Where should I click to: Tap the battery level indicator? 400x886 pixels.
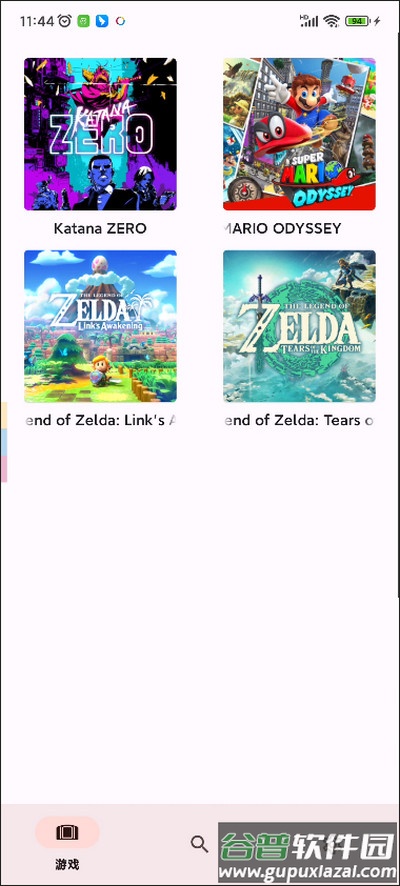click(x=358, y=21)
